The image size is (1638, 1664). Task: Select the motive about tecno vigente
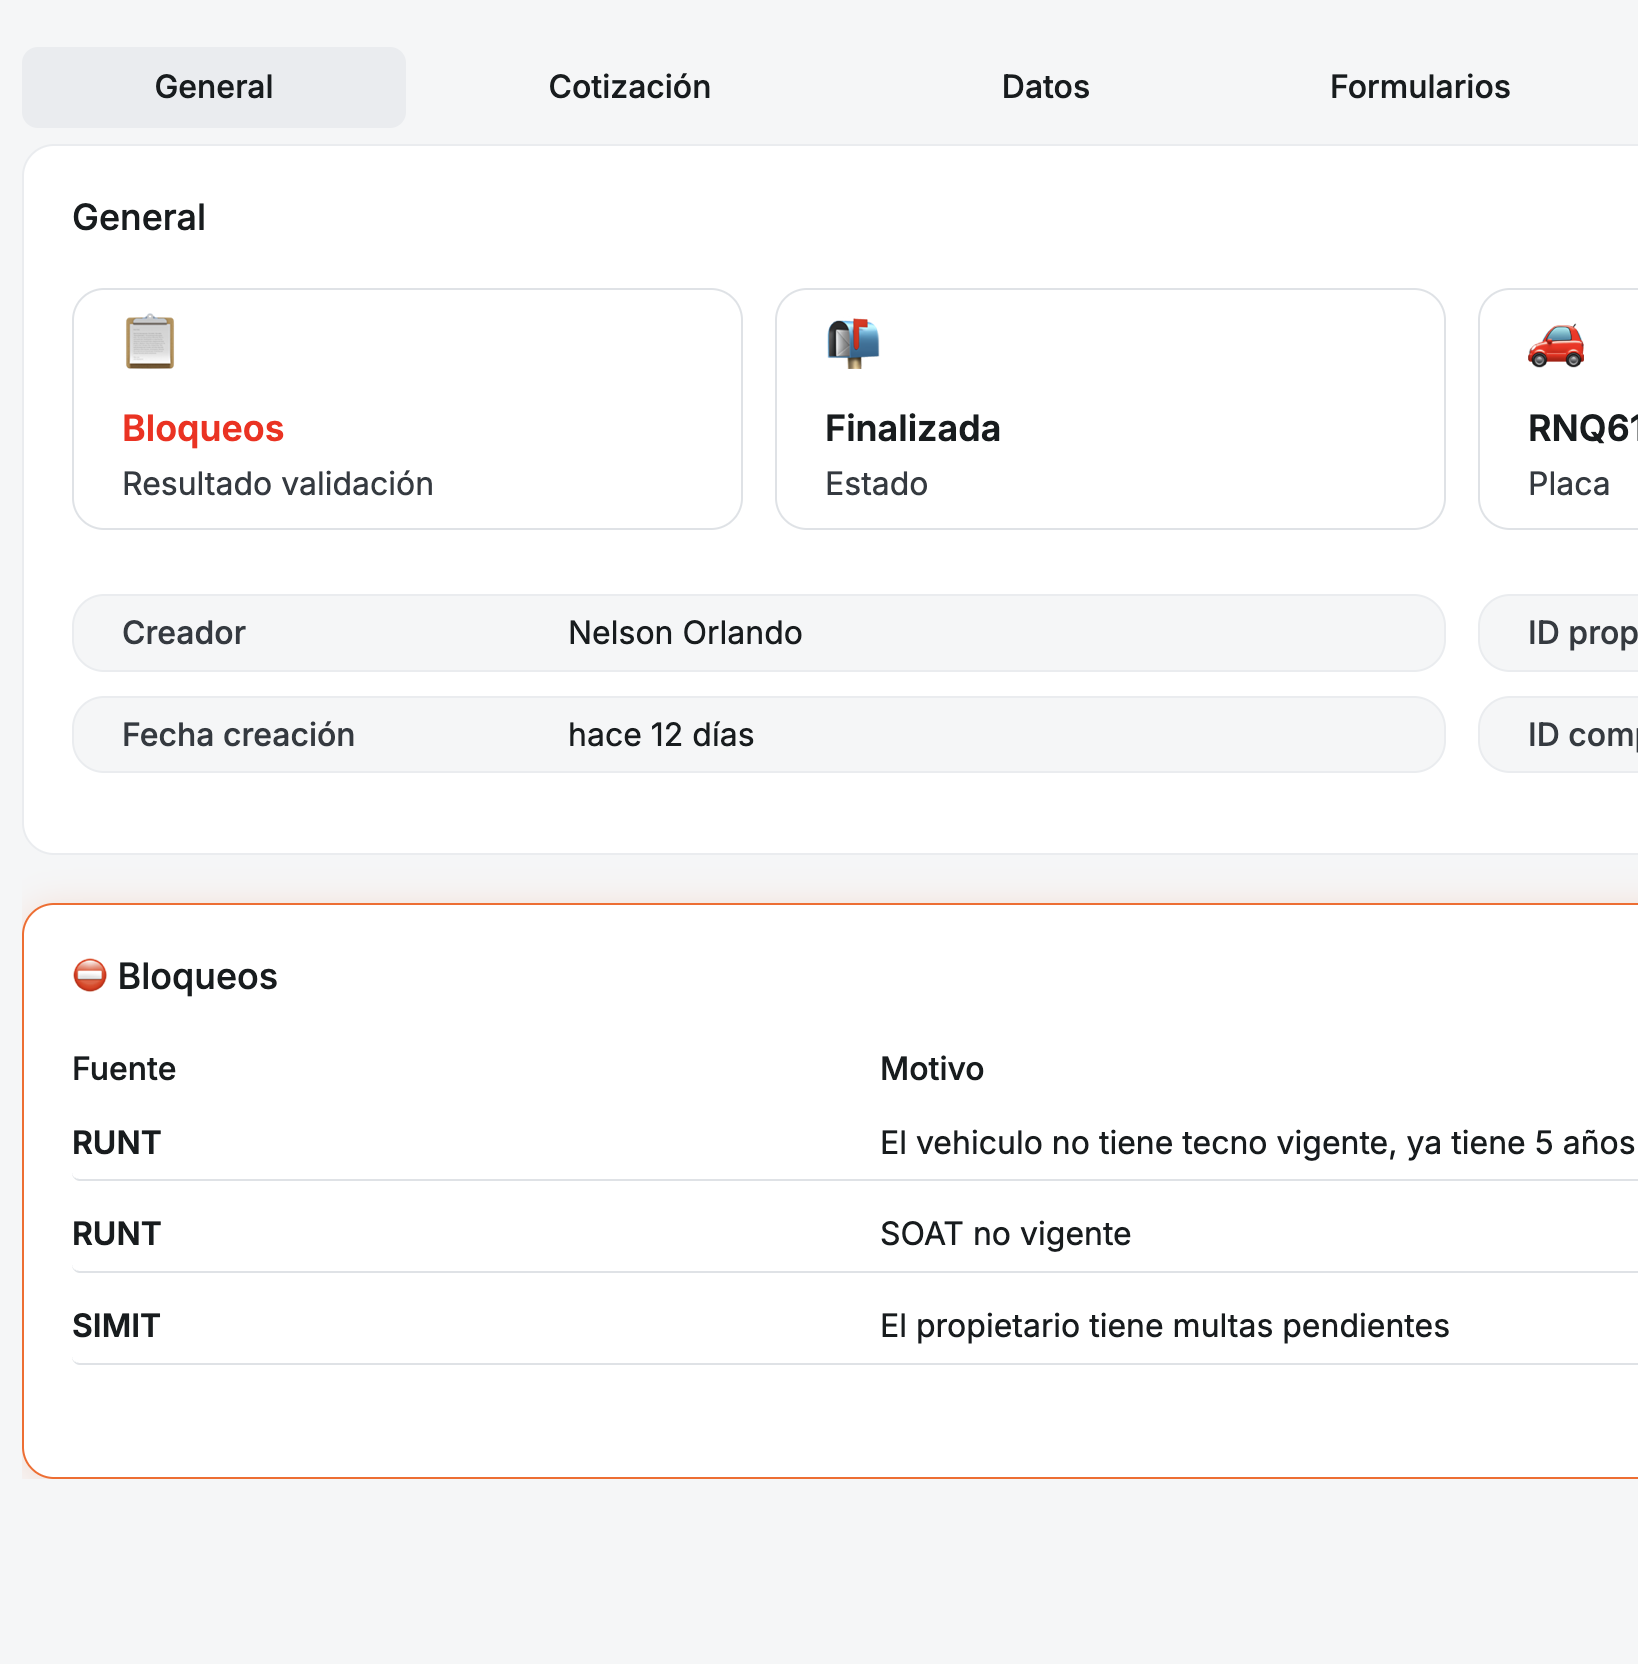pyautogui.click(x=1258, y=1143)
